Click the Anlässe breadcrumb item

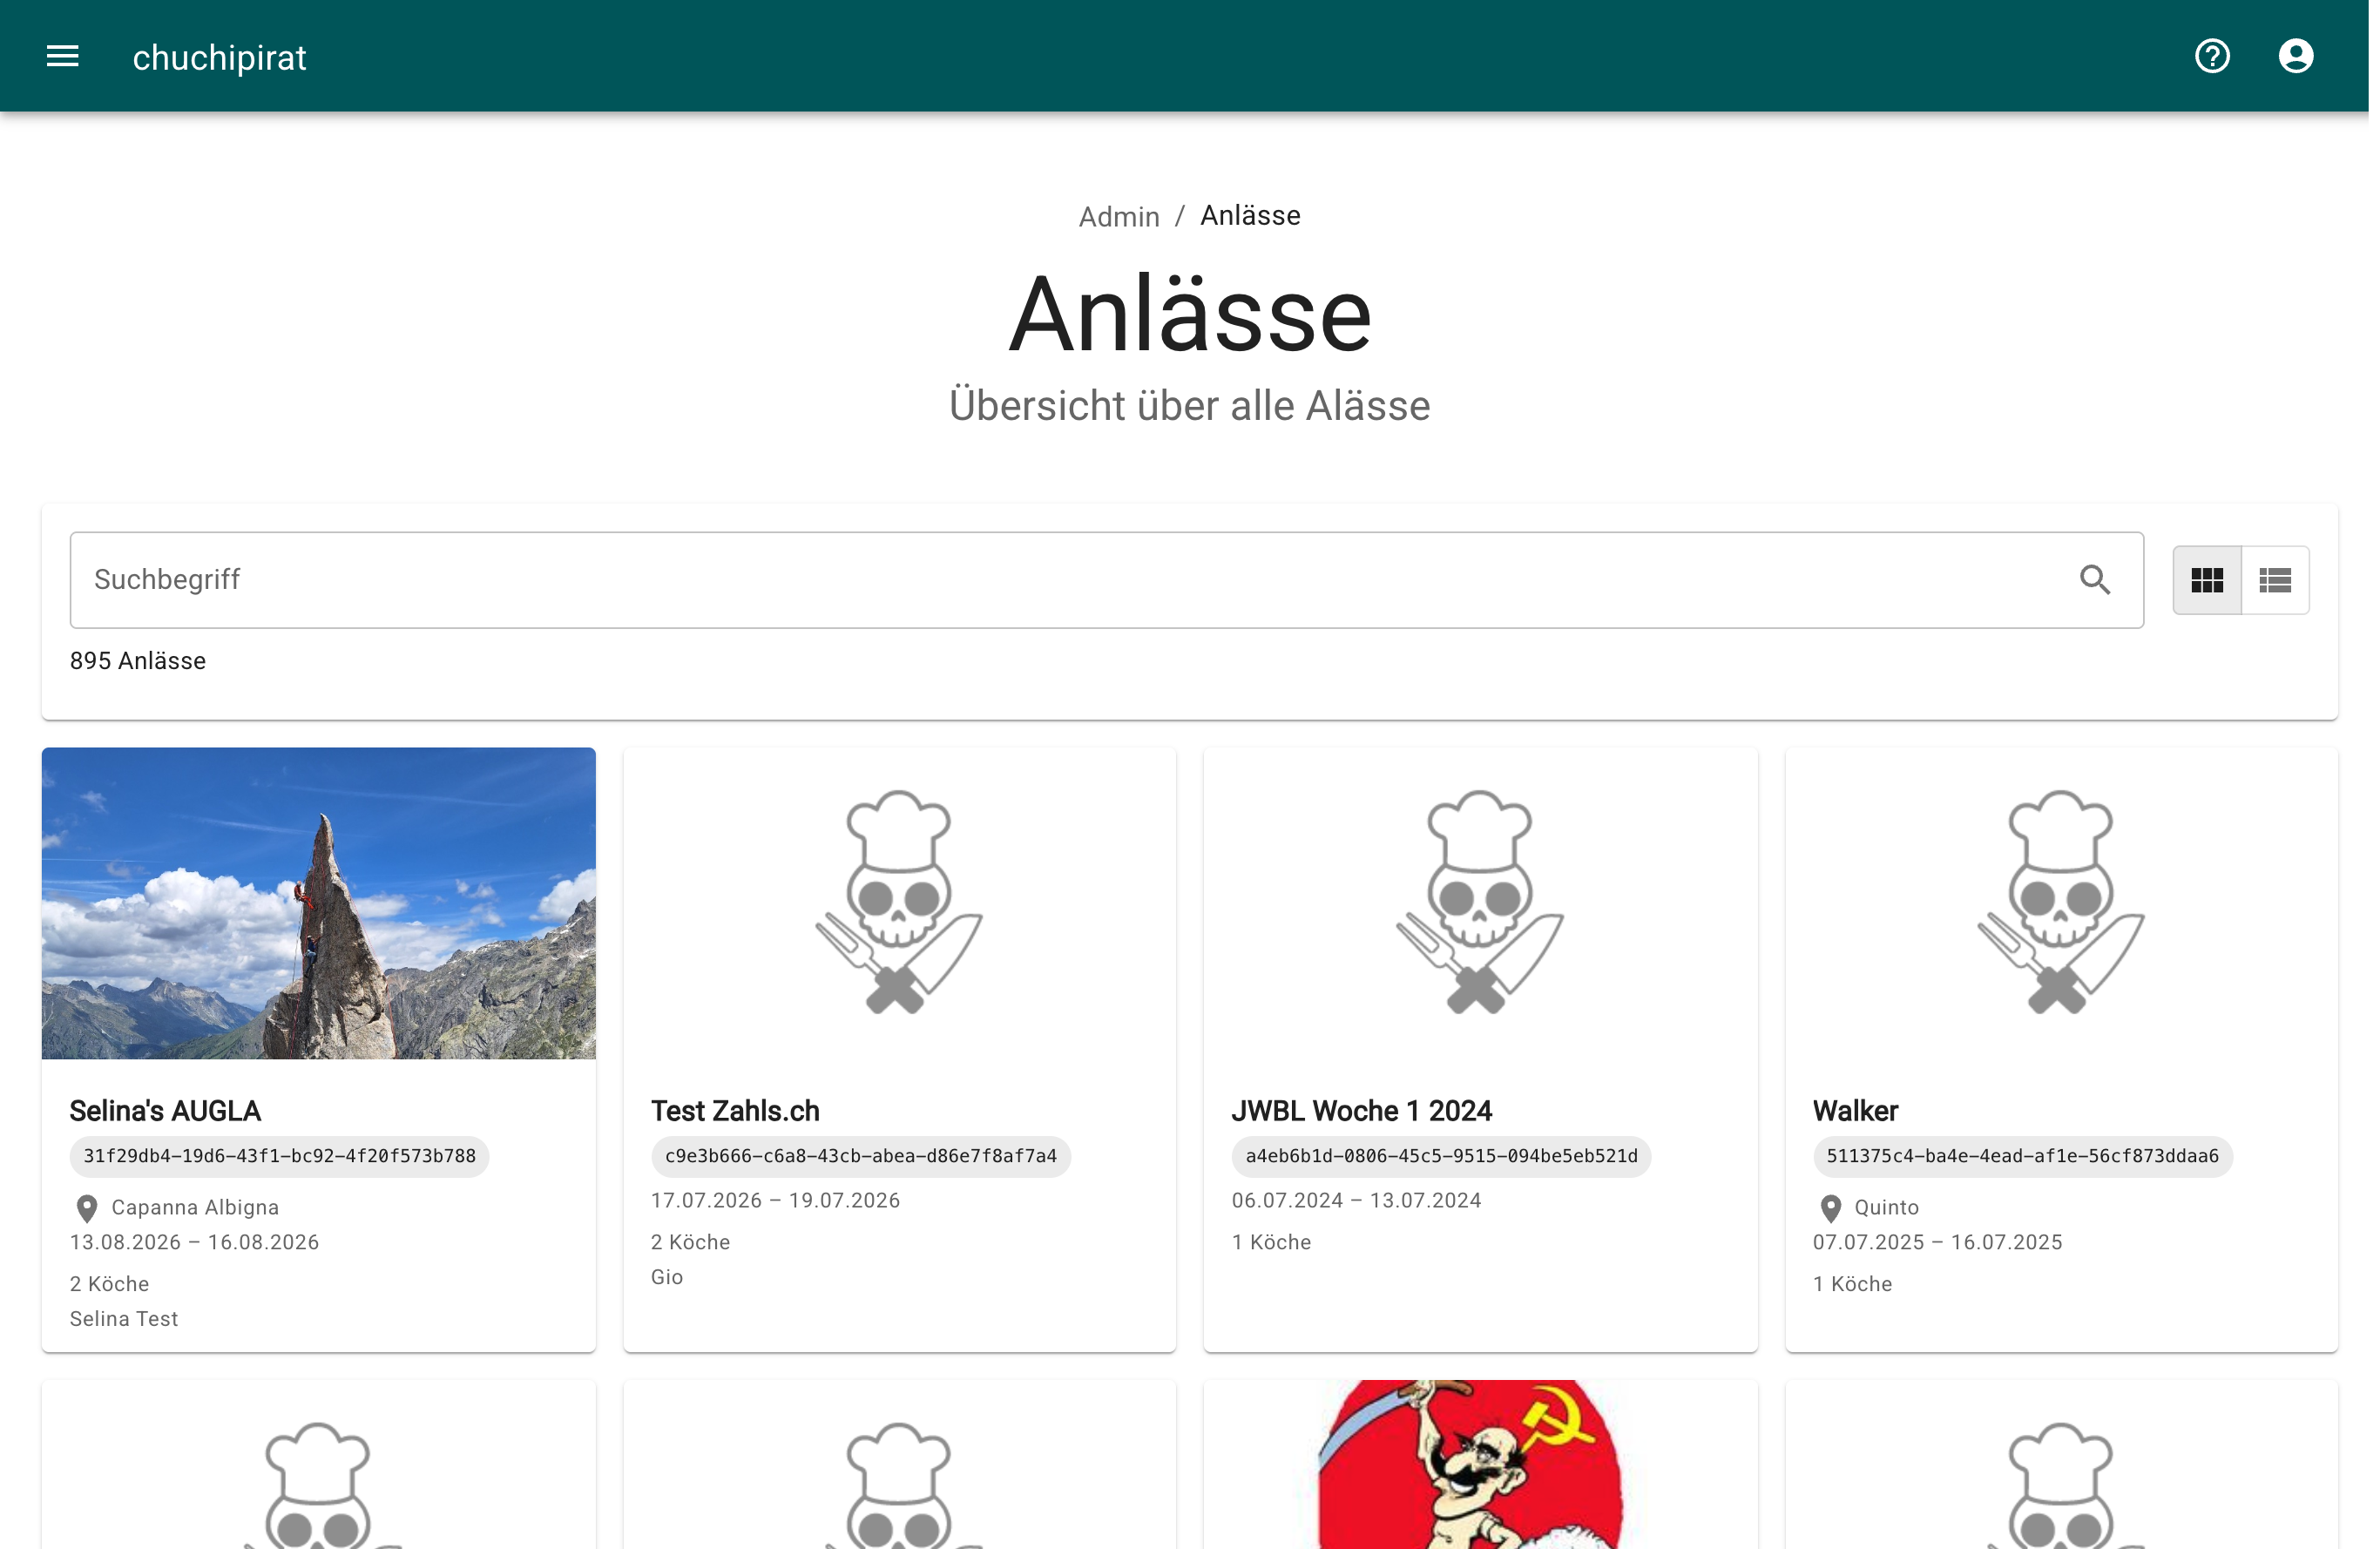coord(1250,216)
